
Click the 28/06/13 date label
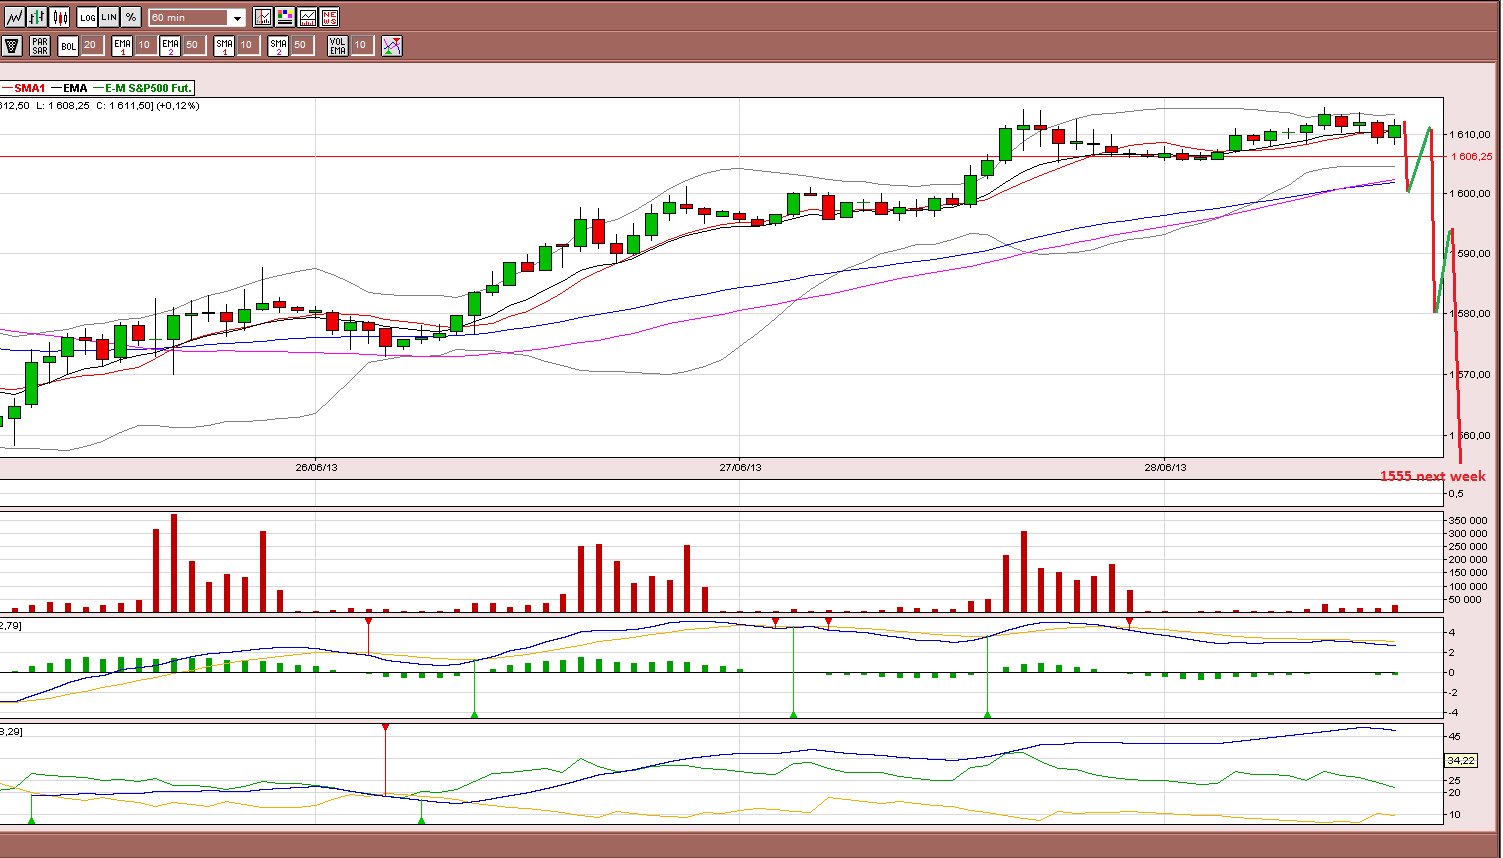(x=1166, y=467)
